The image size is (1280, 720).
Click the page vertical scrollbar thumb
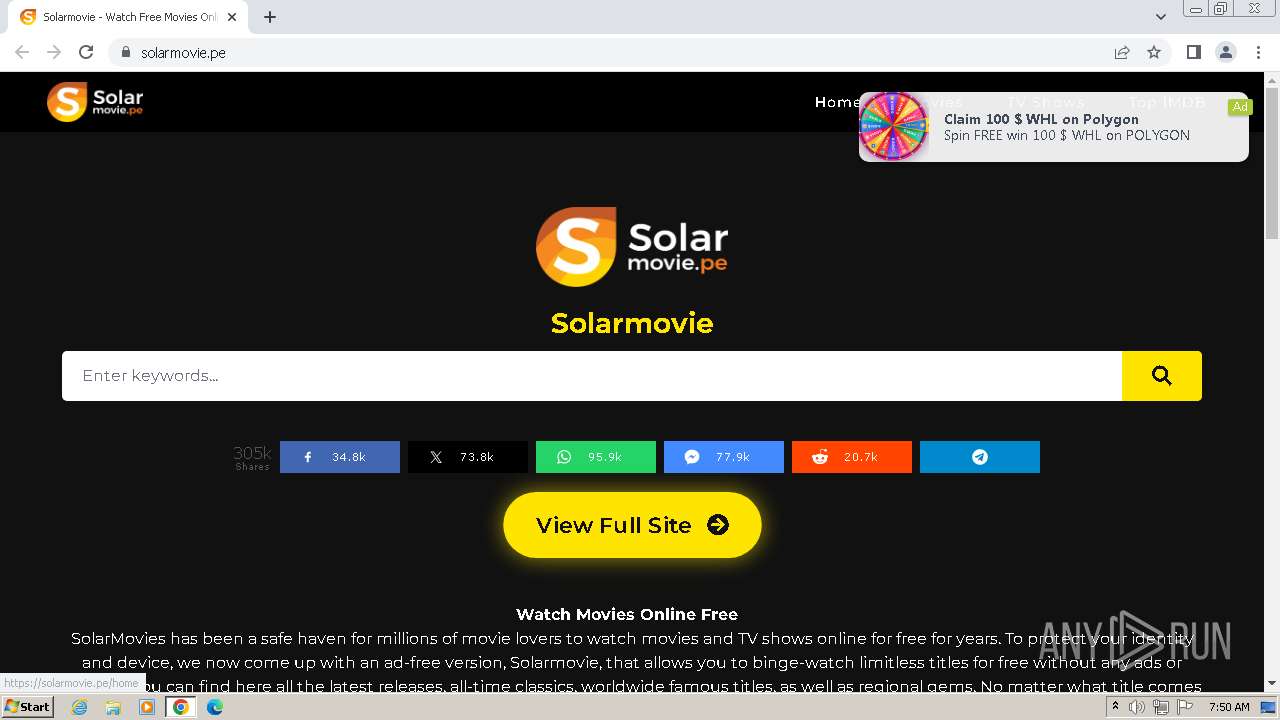1272,162
